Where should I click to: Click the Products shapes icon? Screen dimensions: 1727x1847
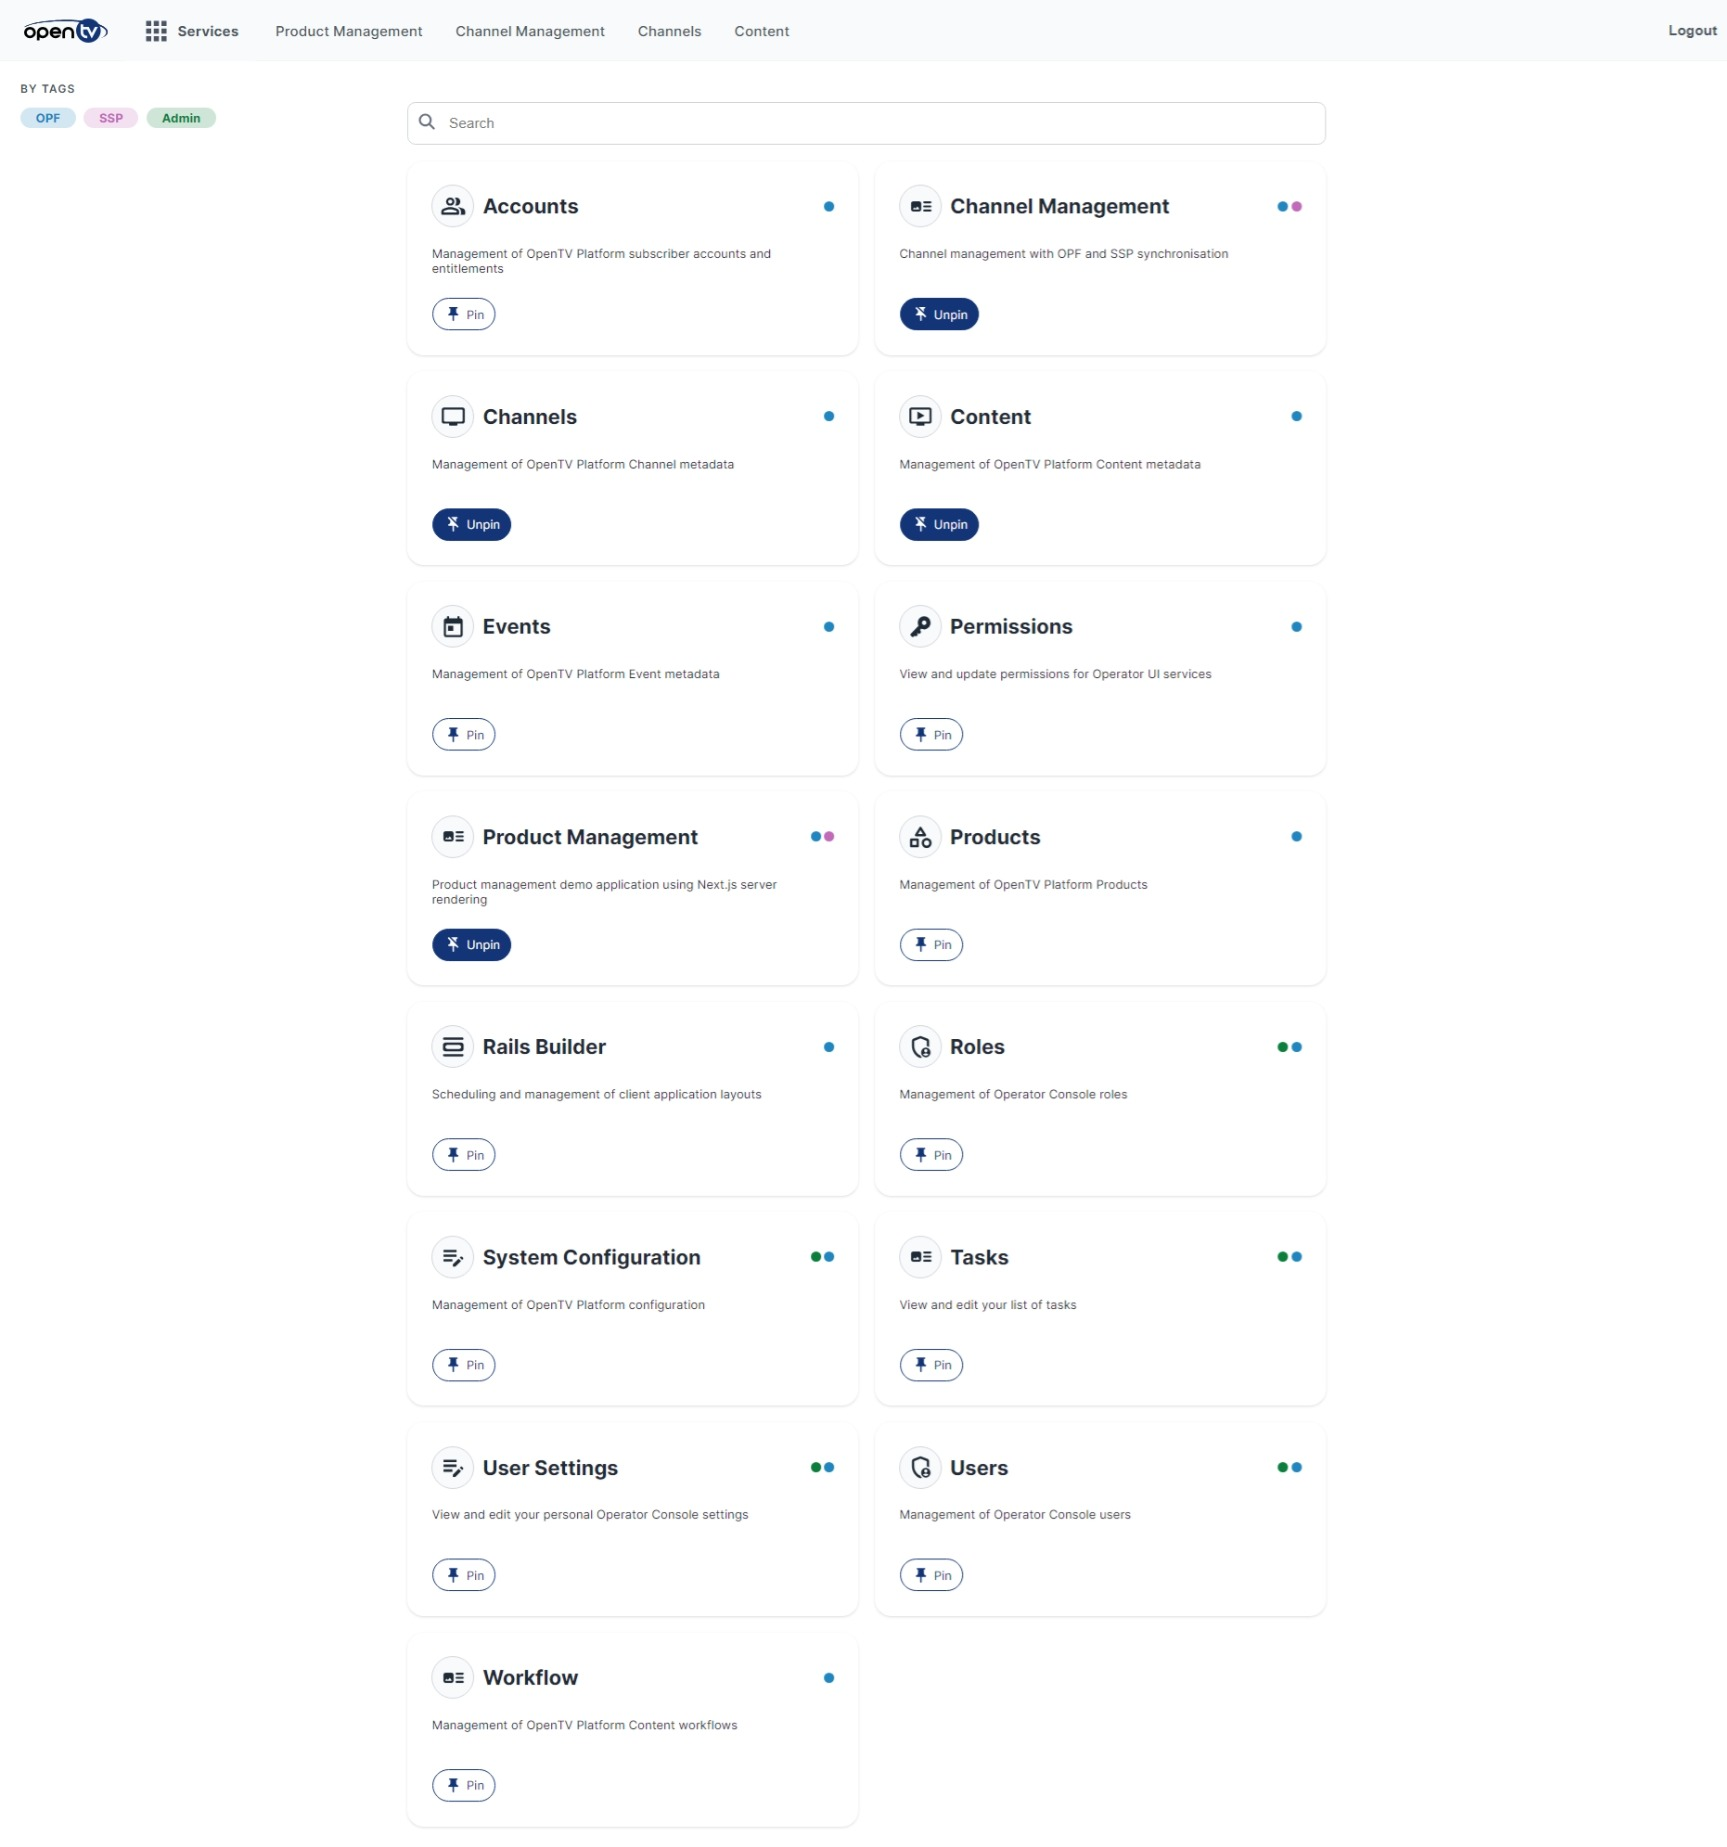click(920, 837)
